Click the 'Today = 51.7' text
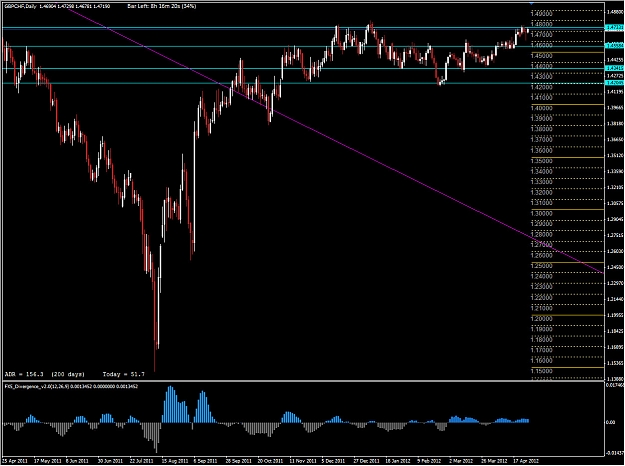Image resolution: width=625 pixels, height=466 pixels. [124, 374]
